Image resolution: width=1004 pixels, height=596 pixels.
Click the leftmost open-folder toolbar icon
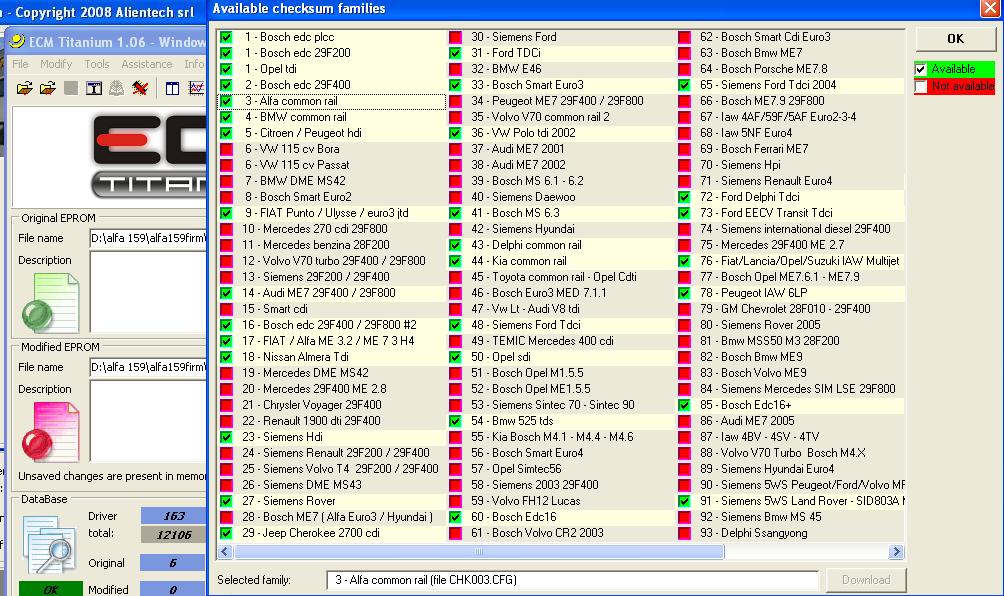tap(25, 89)
